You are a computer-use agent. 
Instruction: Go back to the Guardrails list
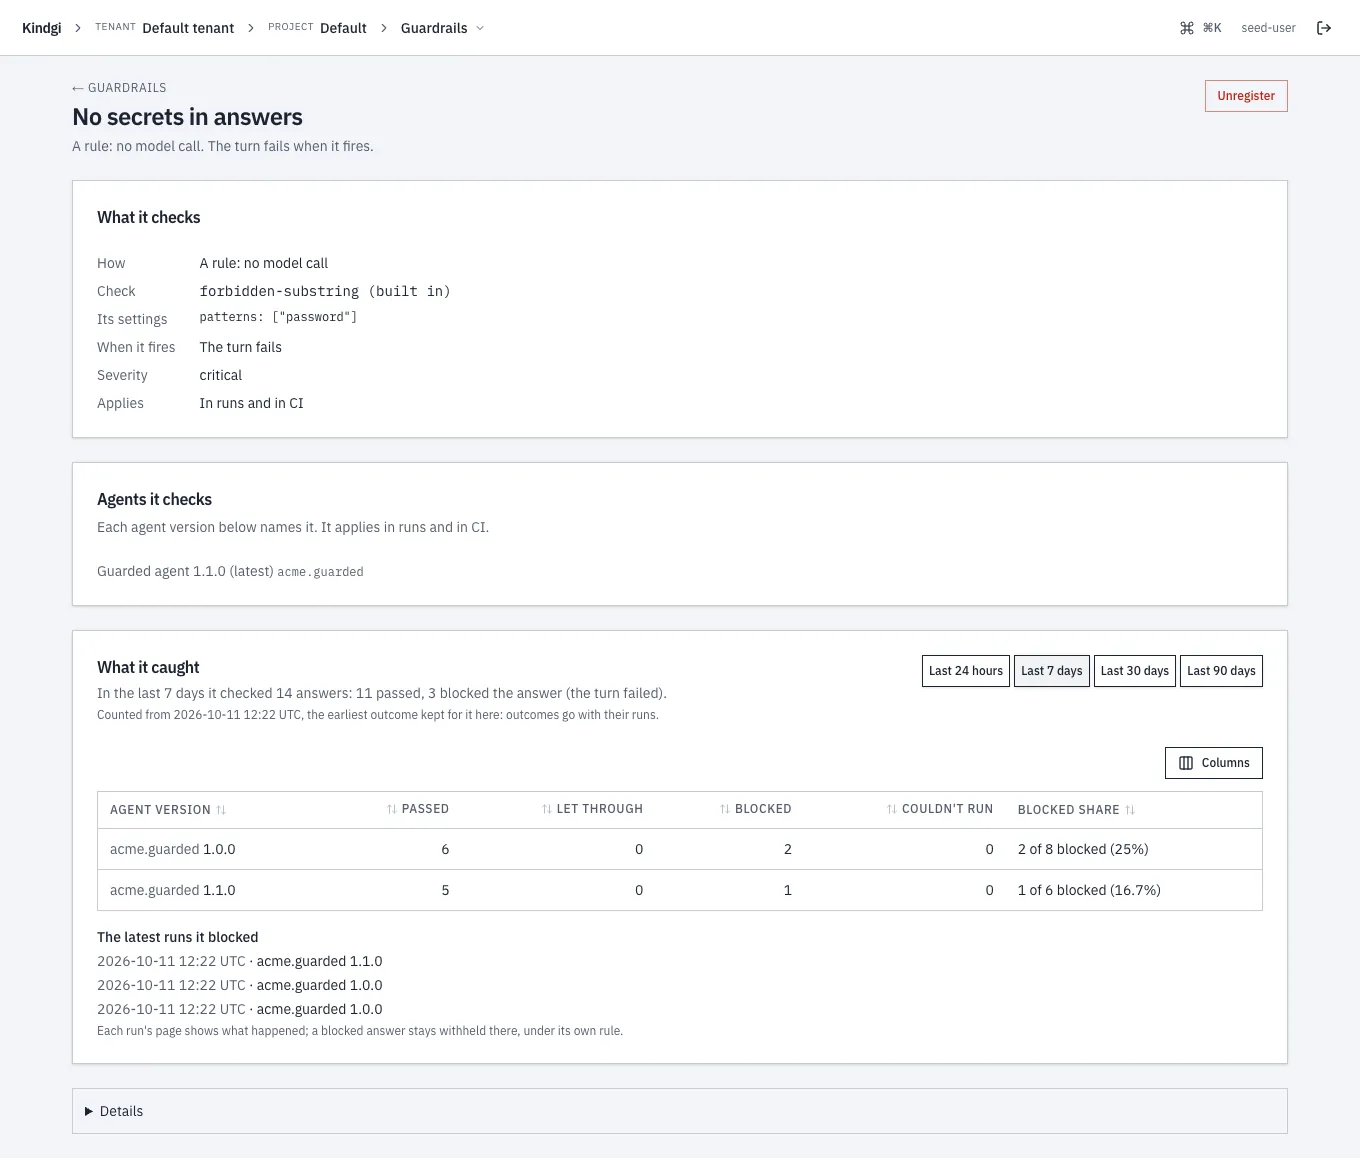[120, 88]
